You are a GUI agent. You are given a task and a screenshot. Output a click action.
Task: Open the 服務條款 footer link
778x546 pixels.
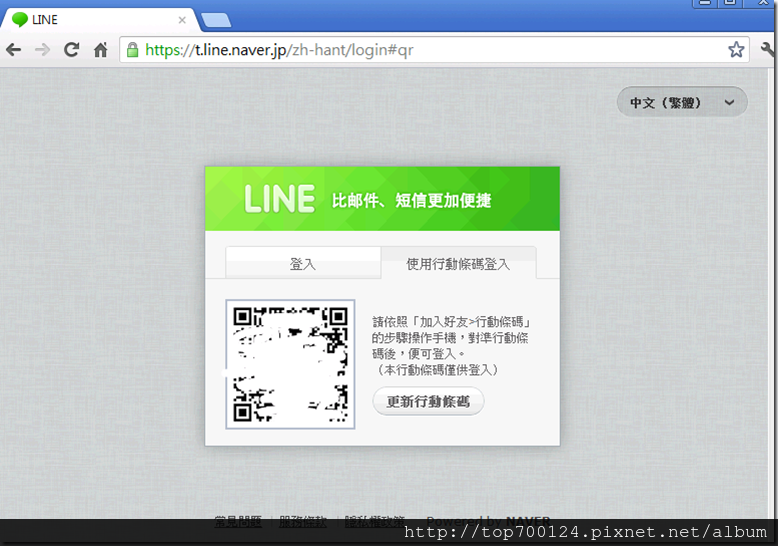pyautogui.click(x=303, y=522)
